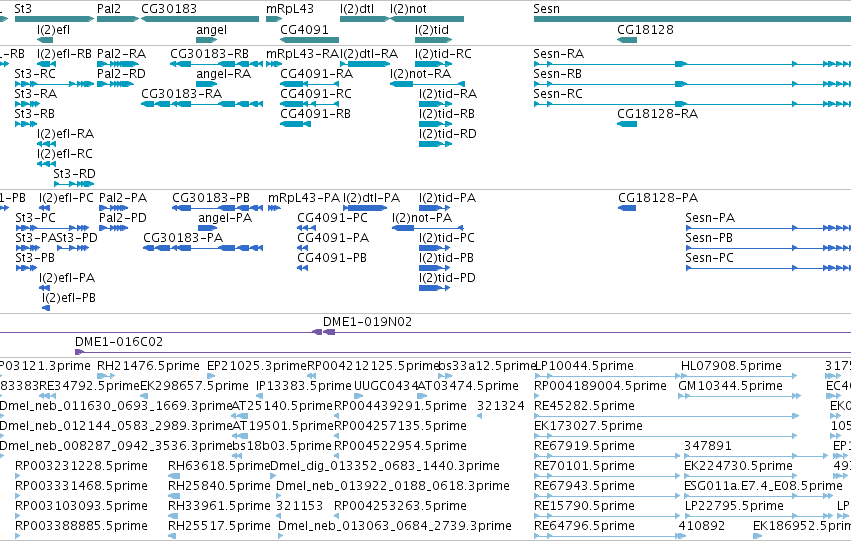Open the CG30183 gene feature
This screenshot has height=541, width=851.
200,19
